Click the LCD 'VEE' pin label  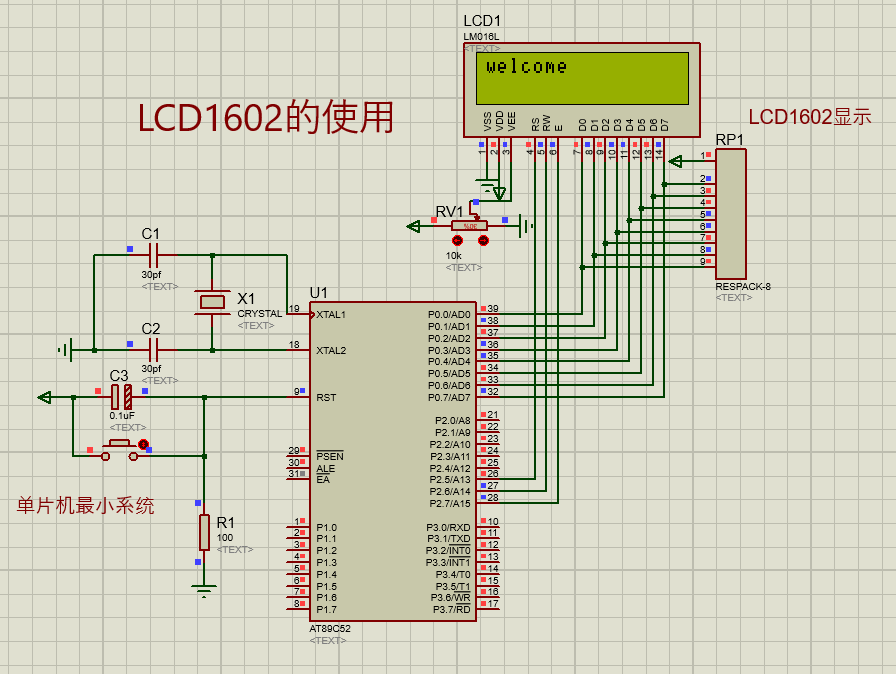coord(511,121)
